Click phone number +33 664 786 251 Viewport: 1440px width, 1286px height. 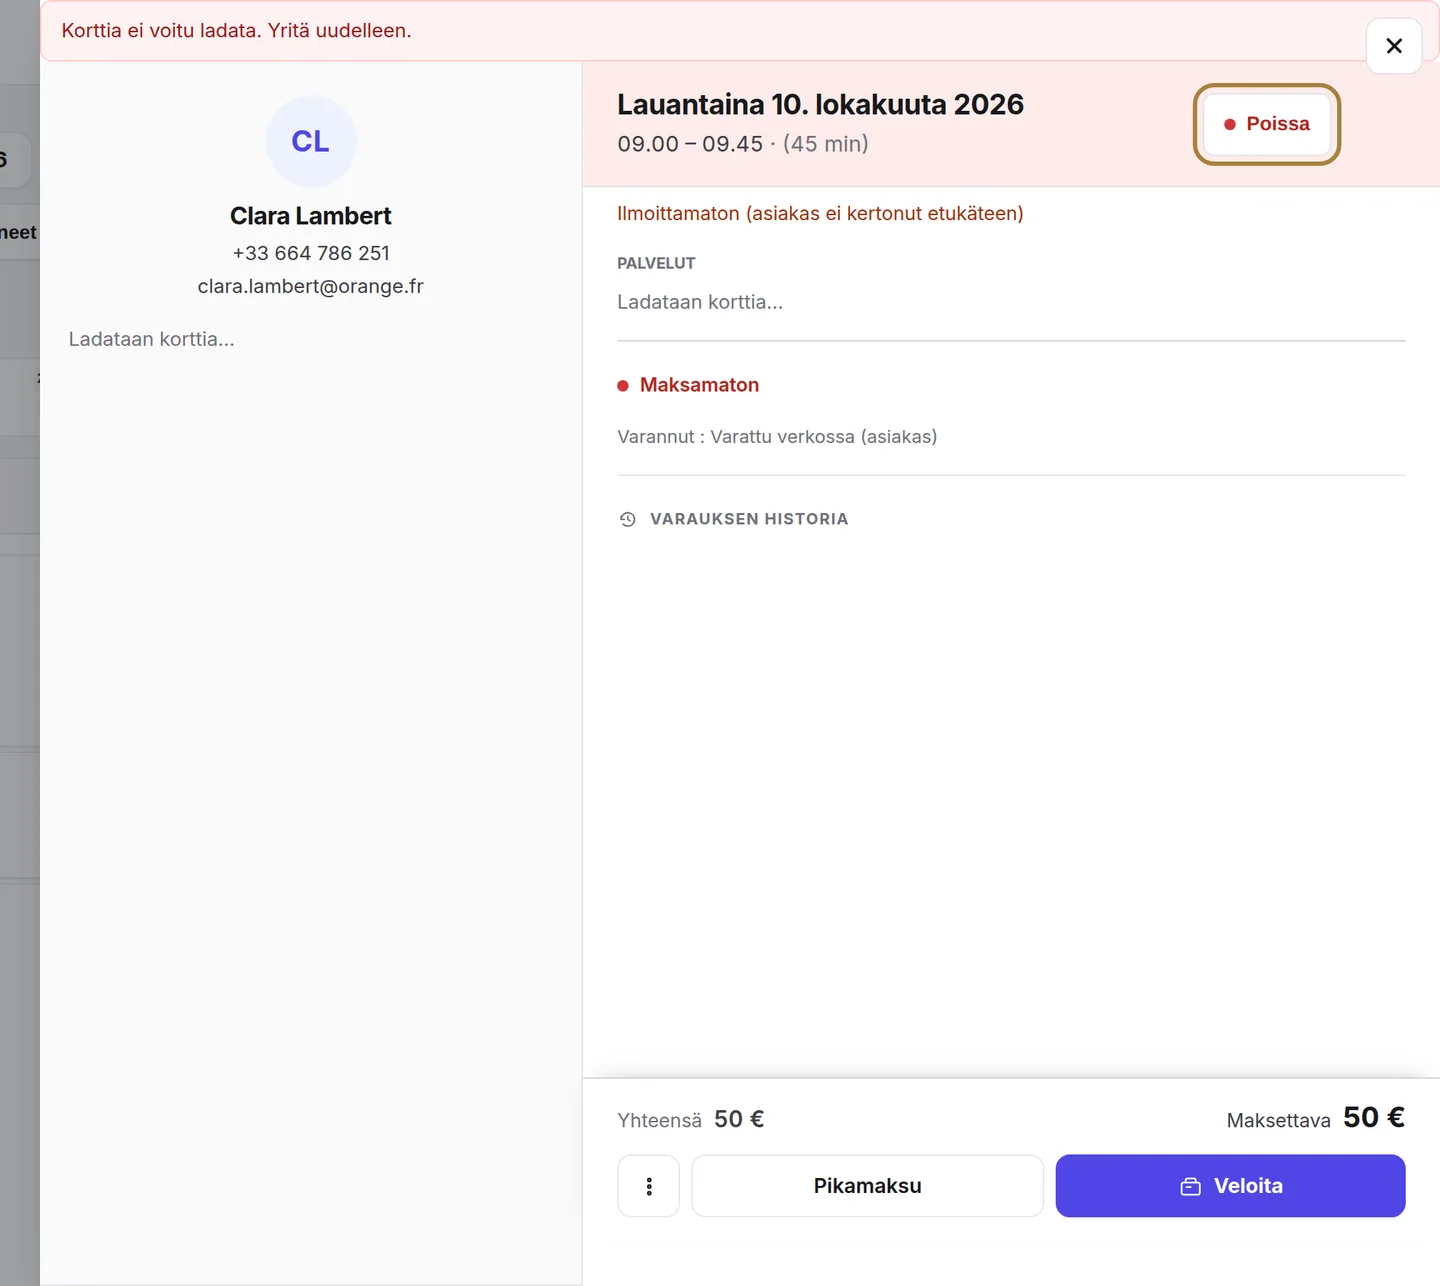click(311, 253)
